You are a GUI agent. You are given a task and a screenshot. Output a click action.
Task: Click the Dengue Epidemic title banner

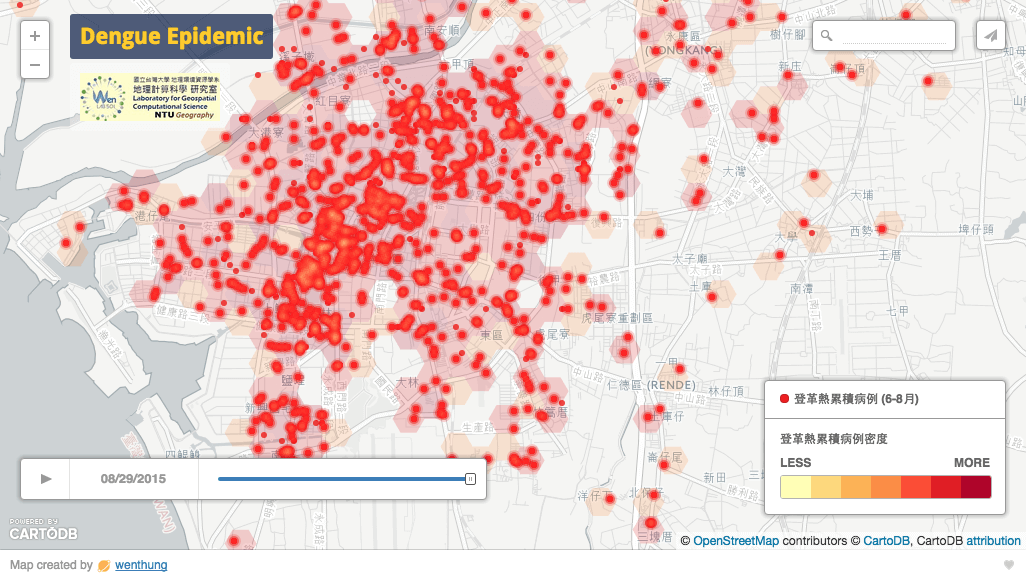click(x=171, y=37)
